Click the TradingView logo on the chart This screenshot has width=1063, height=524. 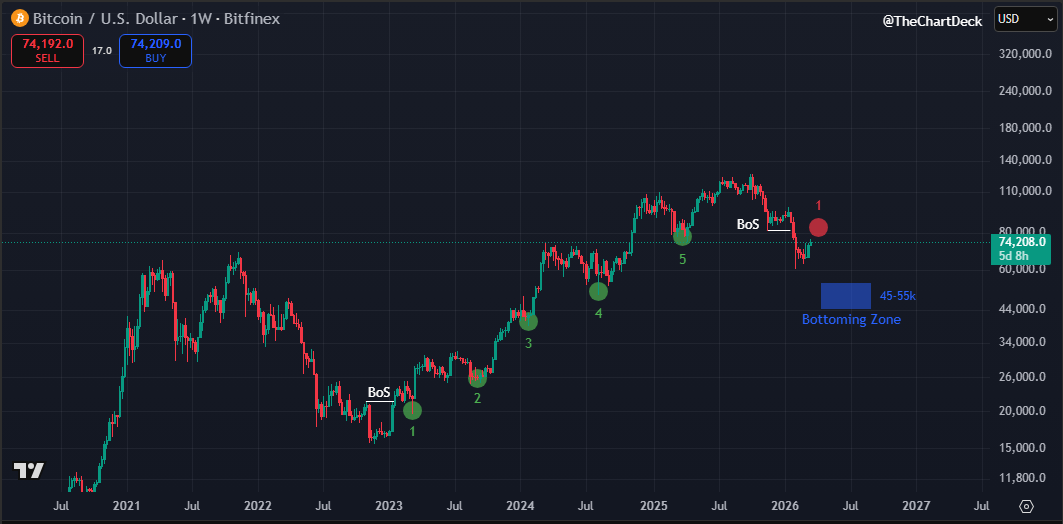coord(29,470)
